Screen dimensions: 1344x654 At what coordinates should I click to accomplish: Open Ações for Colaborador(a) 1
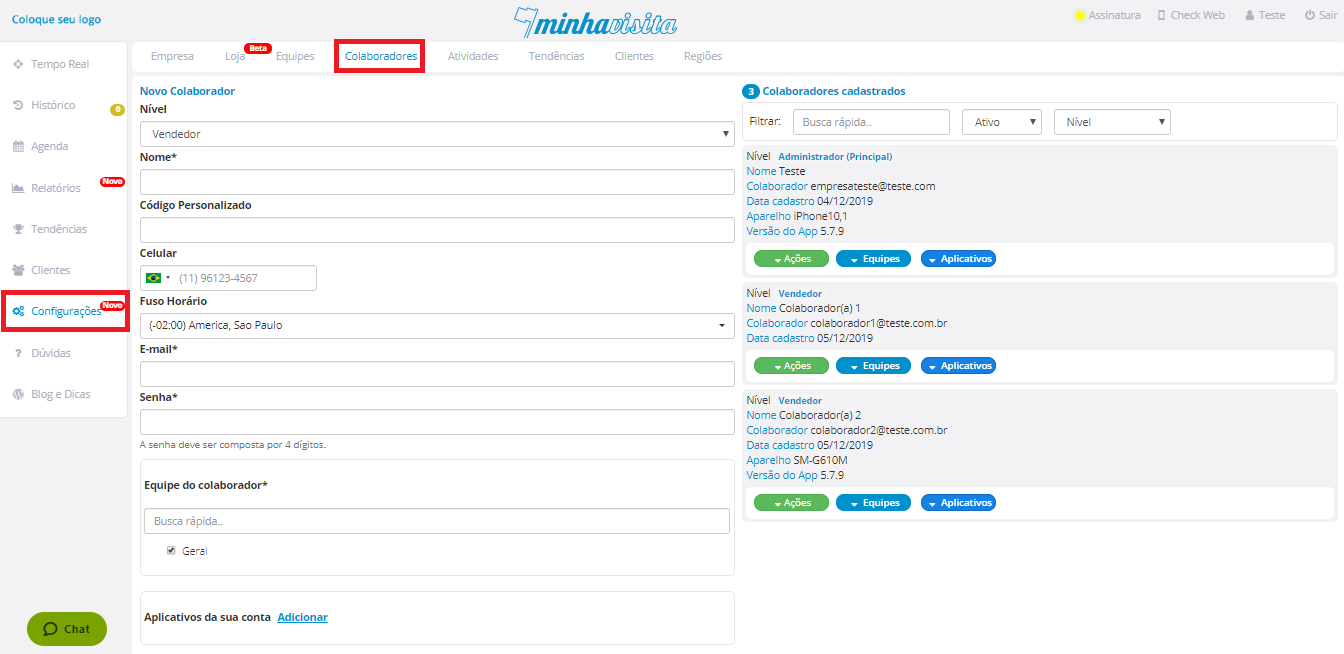[x=791, y=365]
